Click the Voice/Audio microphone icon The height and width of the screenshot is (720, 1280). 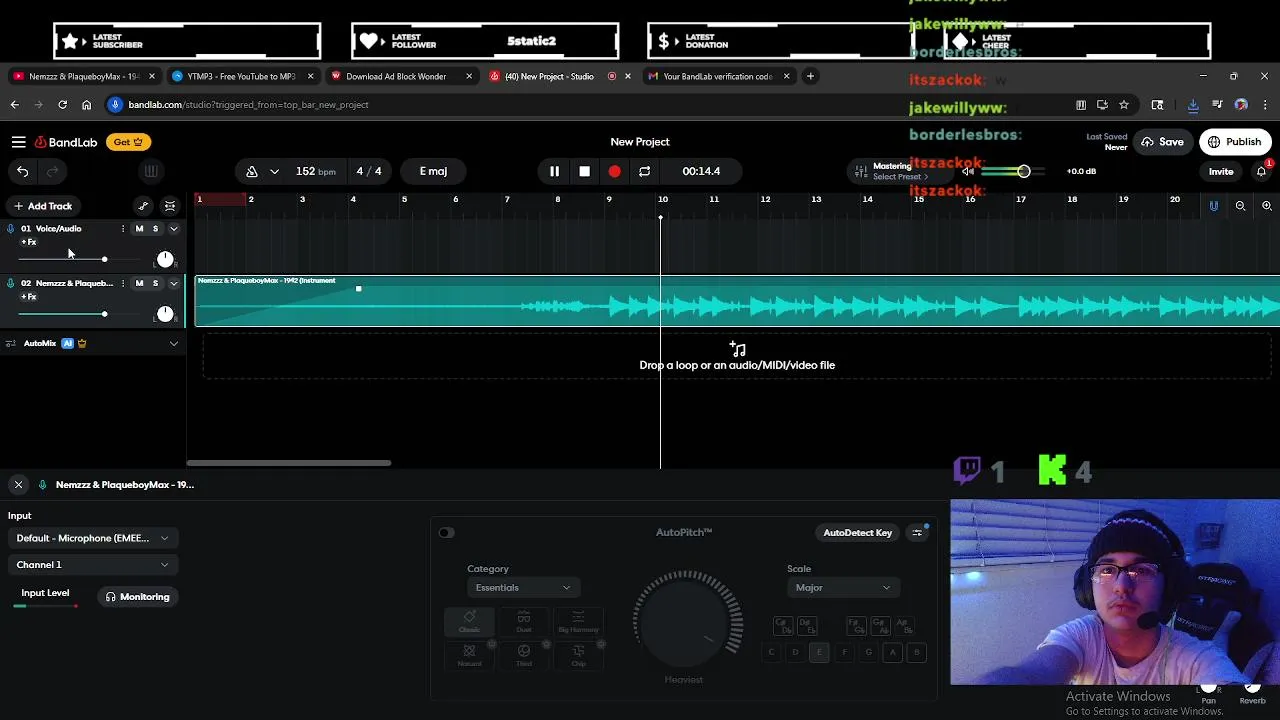point(11,229)
